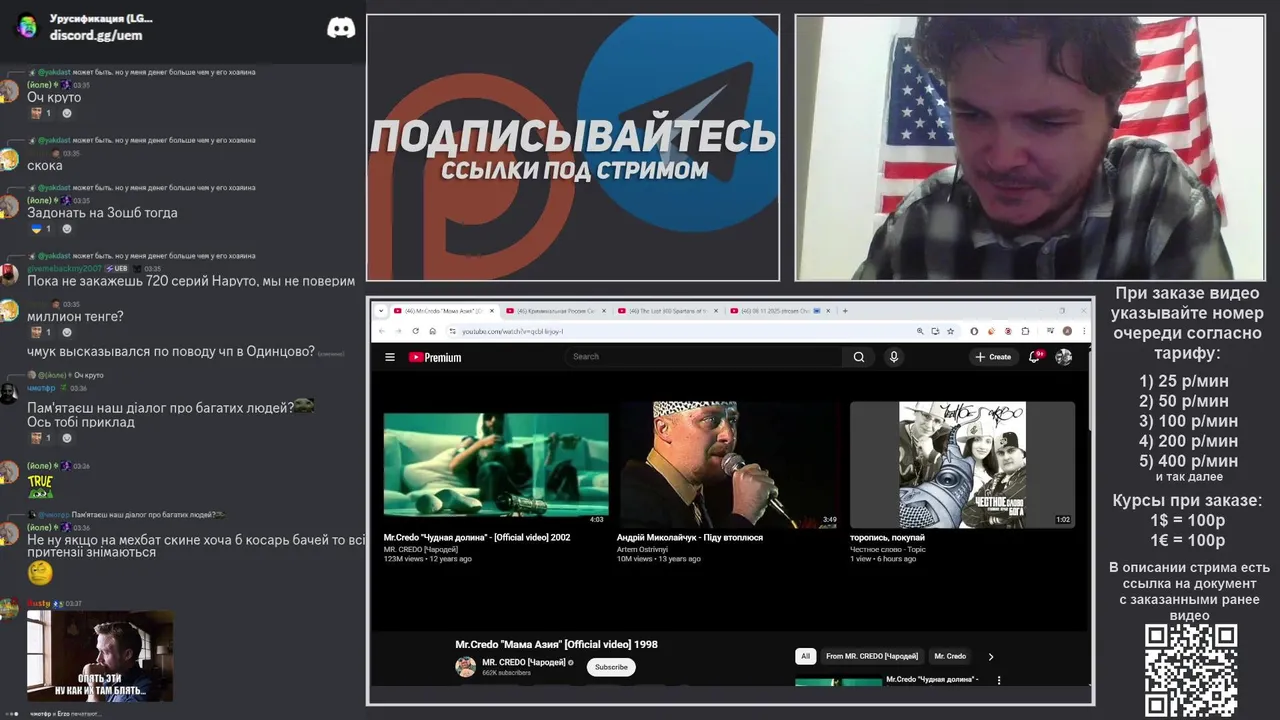Click the YouTube search magnifier button
1280x720 pixels.
[x=858, y=357]
